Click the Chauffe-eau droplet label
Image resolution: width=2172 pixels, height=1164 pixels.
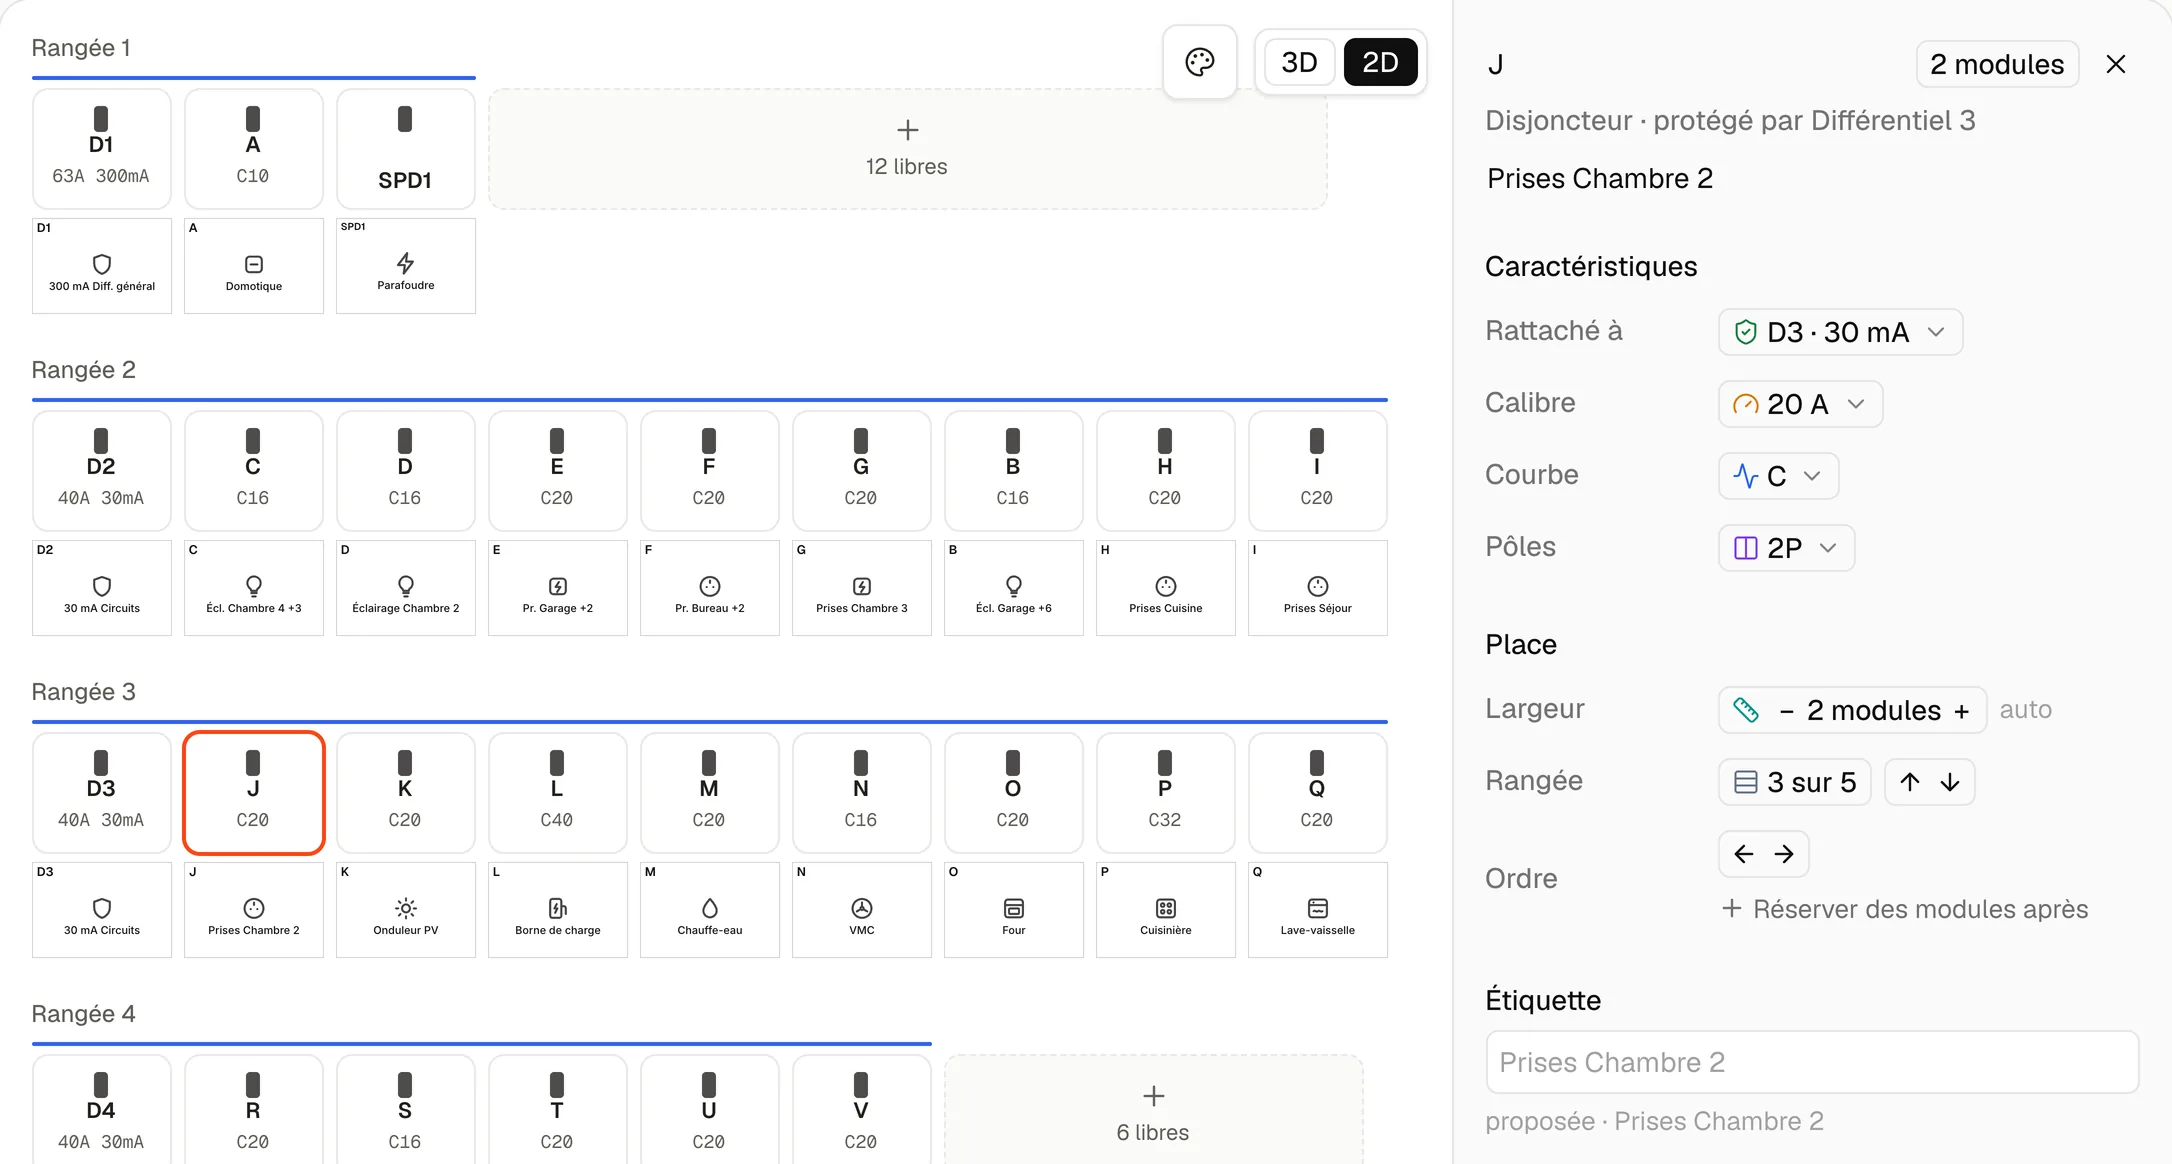pos(710,910)
